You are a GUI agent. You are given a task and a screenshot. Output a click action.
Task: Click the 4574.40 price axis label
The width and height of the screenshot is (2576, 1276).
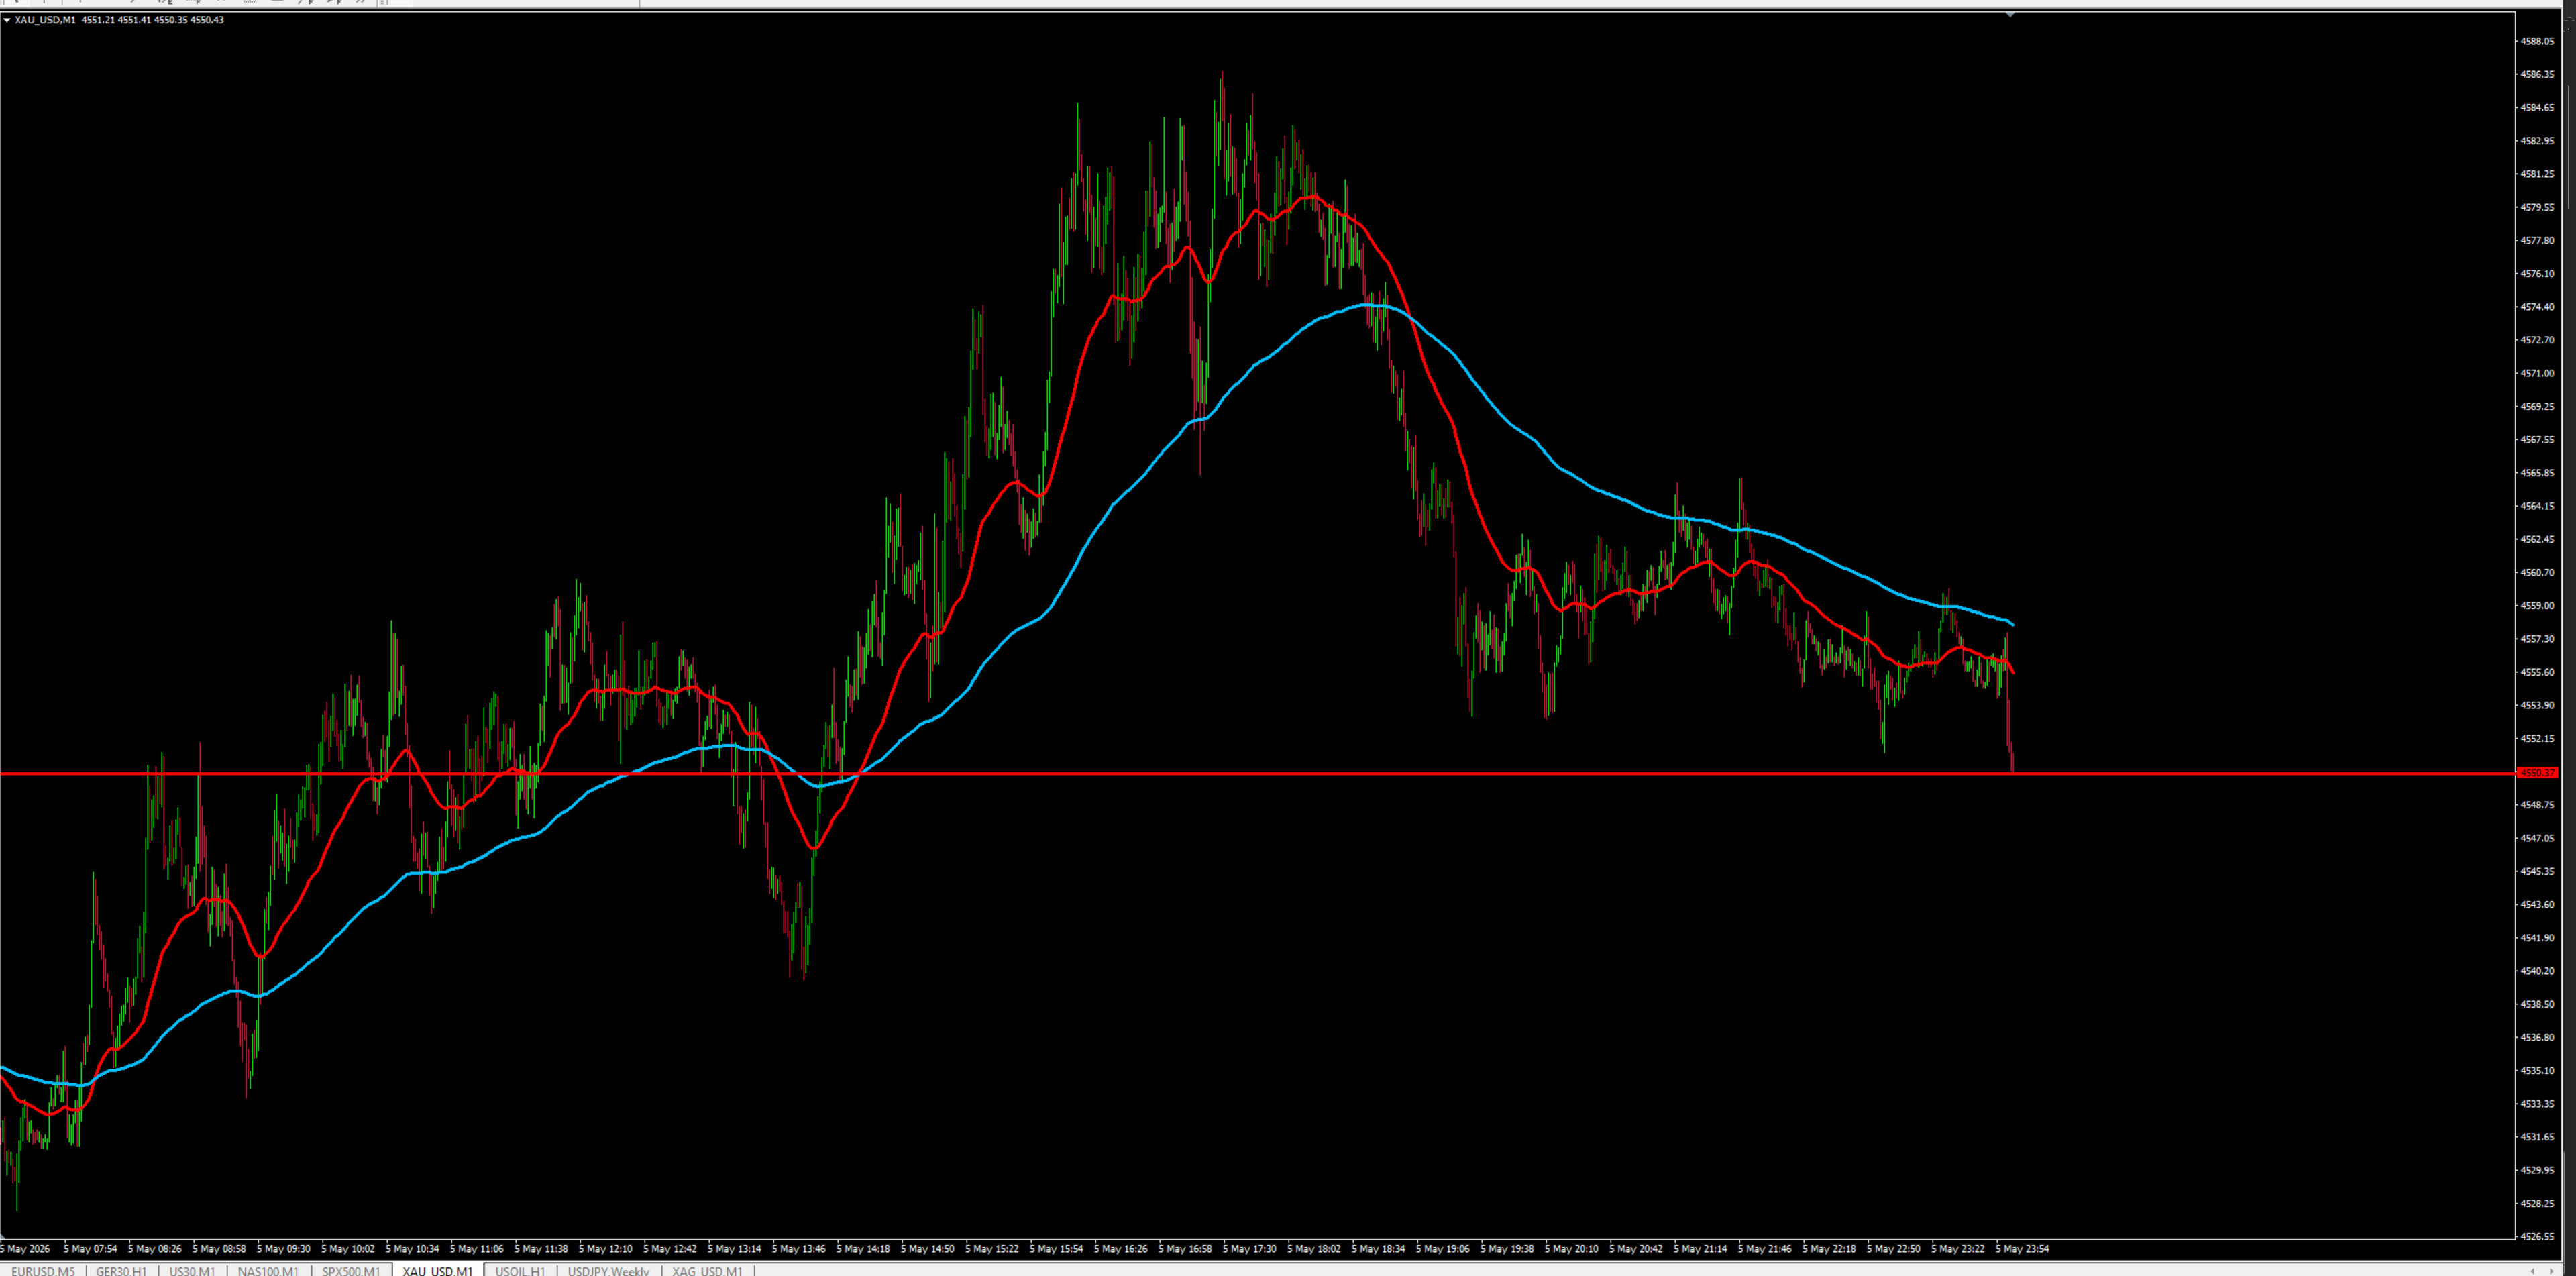pyautogui.click(x=2537, y=307)
